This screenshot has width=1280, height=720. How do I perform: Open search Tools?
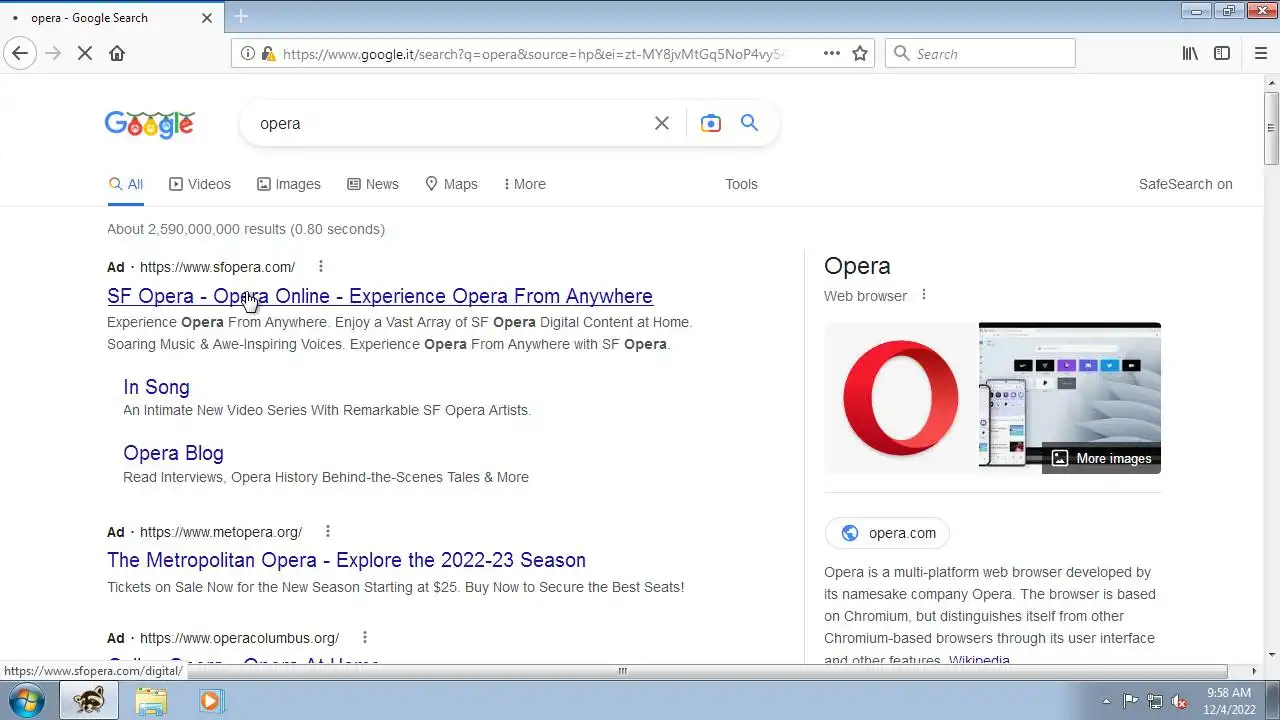(741, 184)
